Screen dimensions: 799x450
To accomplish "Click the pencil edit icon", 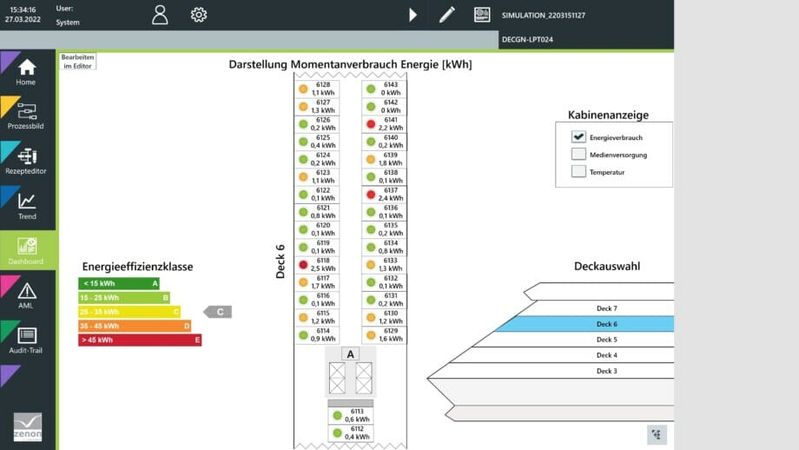I will point(446,14).
